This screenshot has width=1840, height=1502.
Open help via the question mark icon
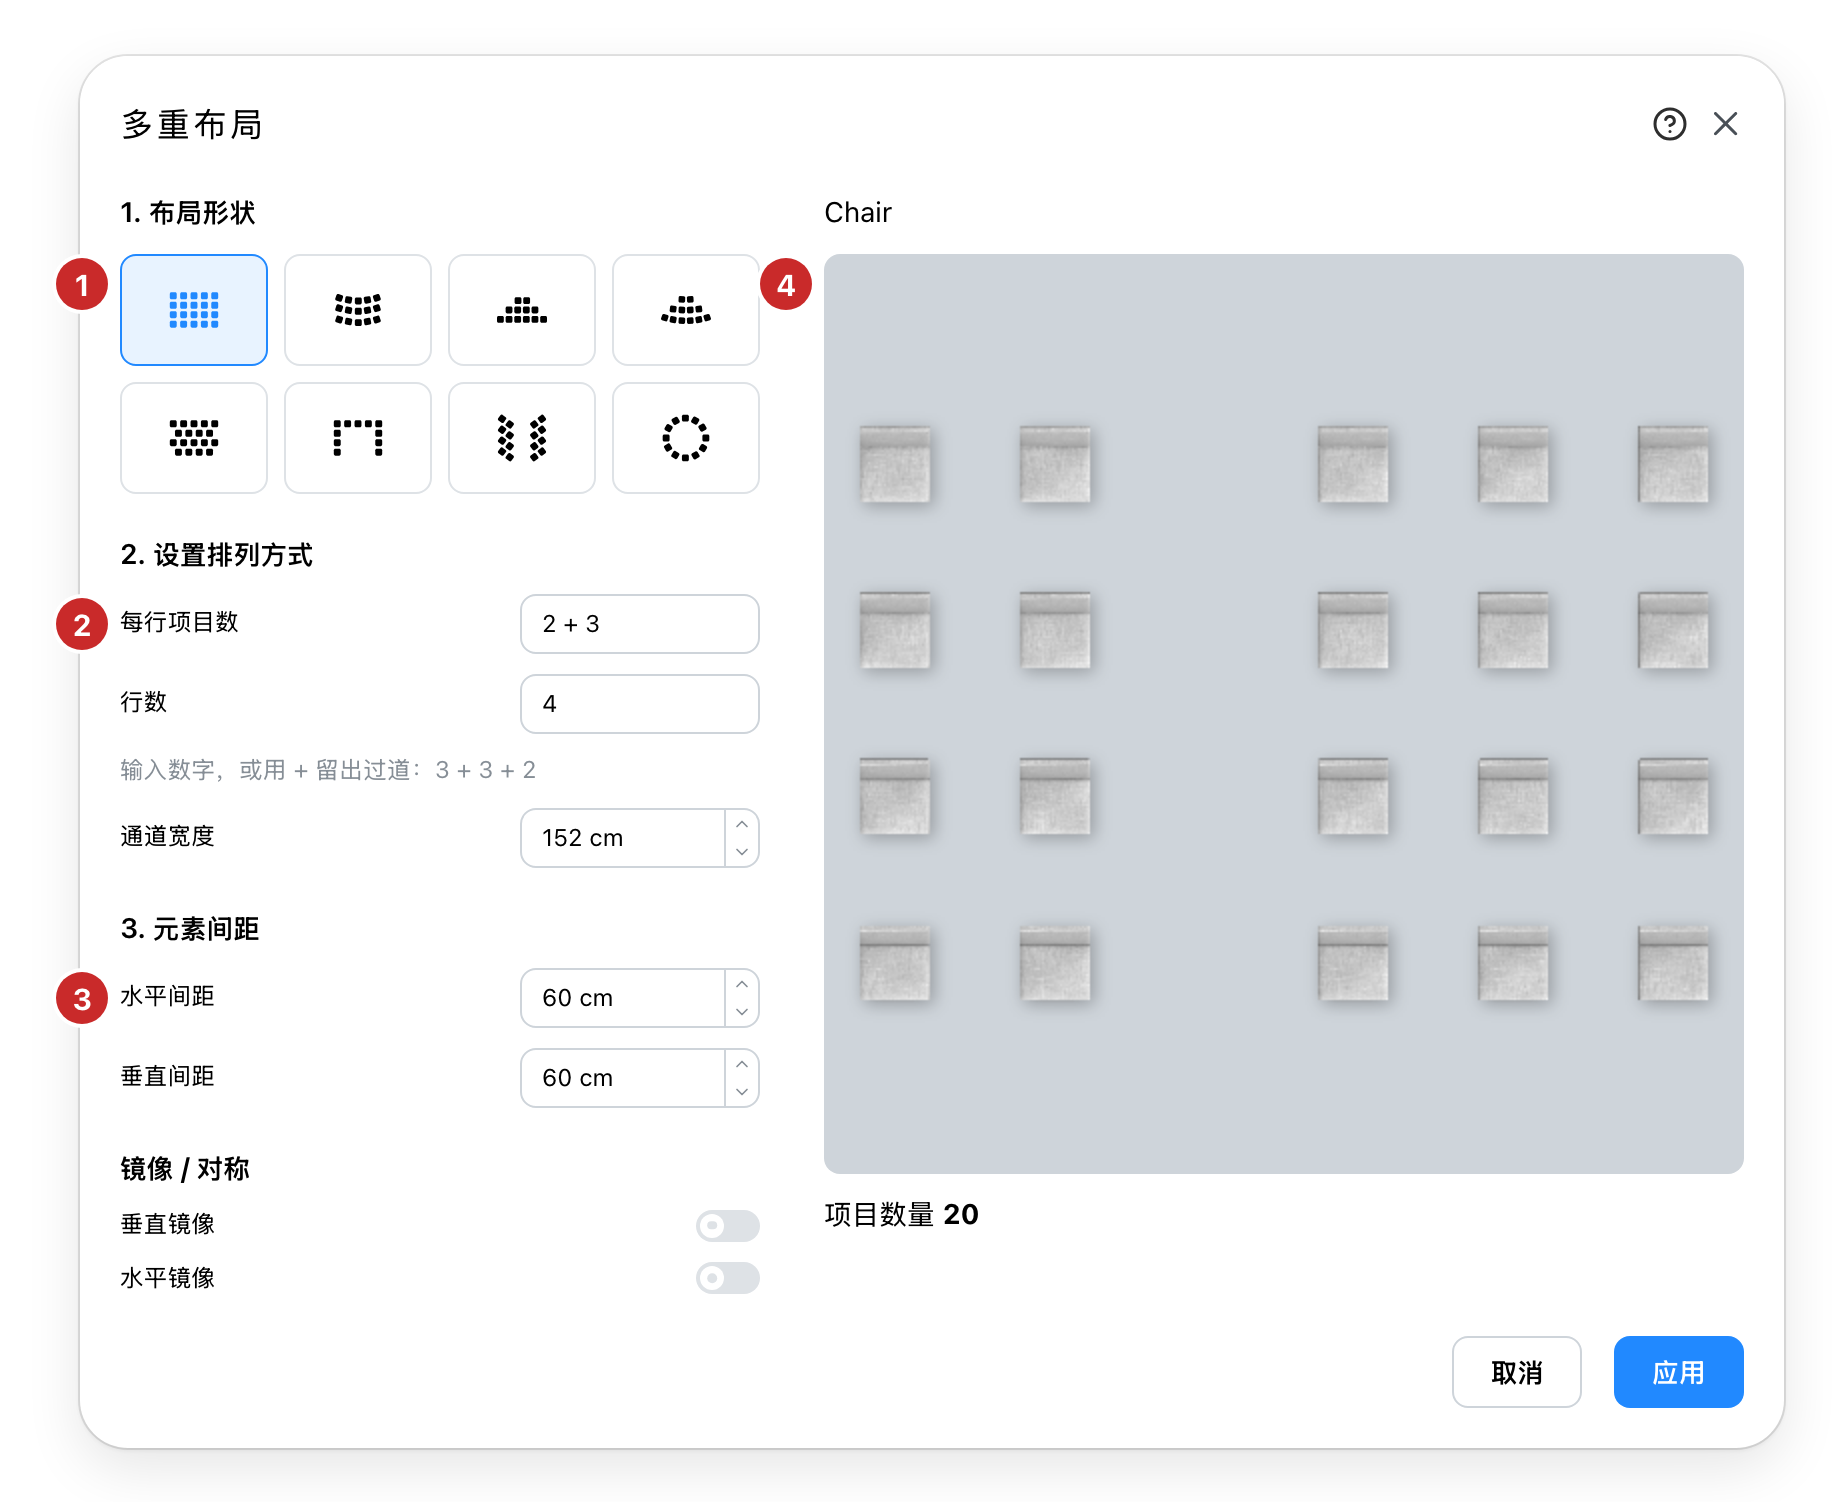[x=1669, y=124]
